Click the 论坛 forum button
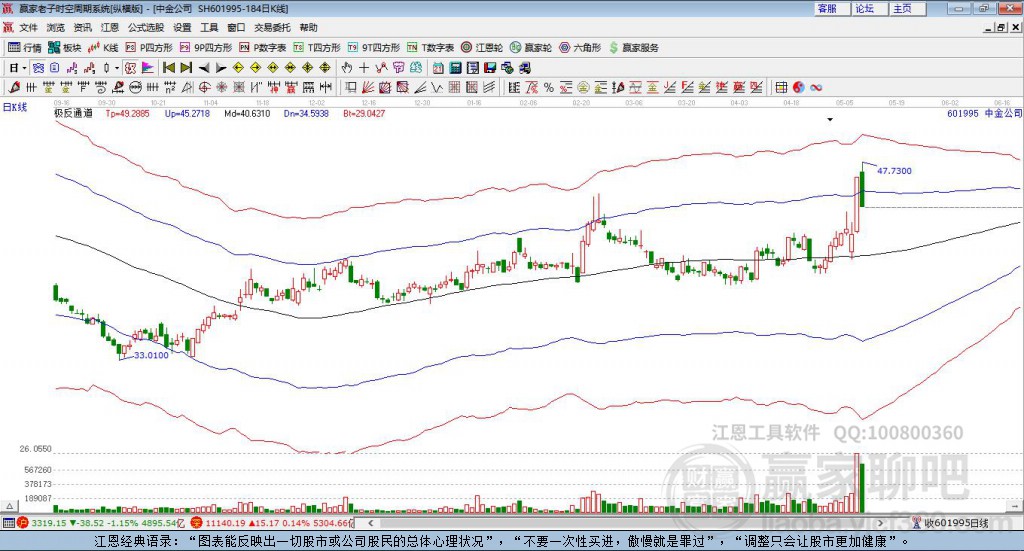 point(869,8)
